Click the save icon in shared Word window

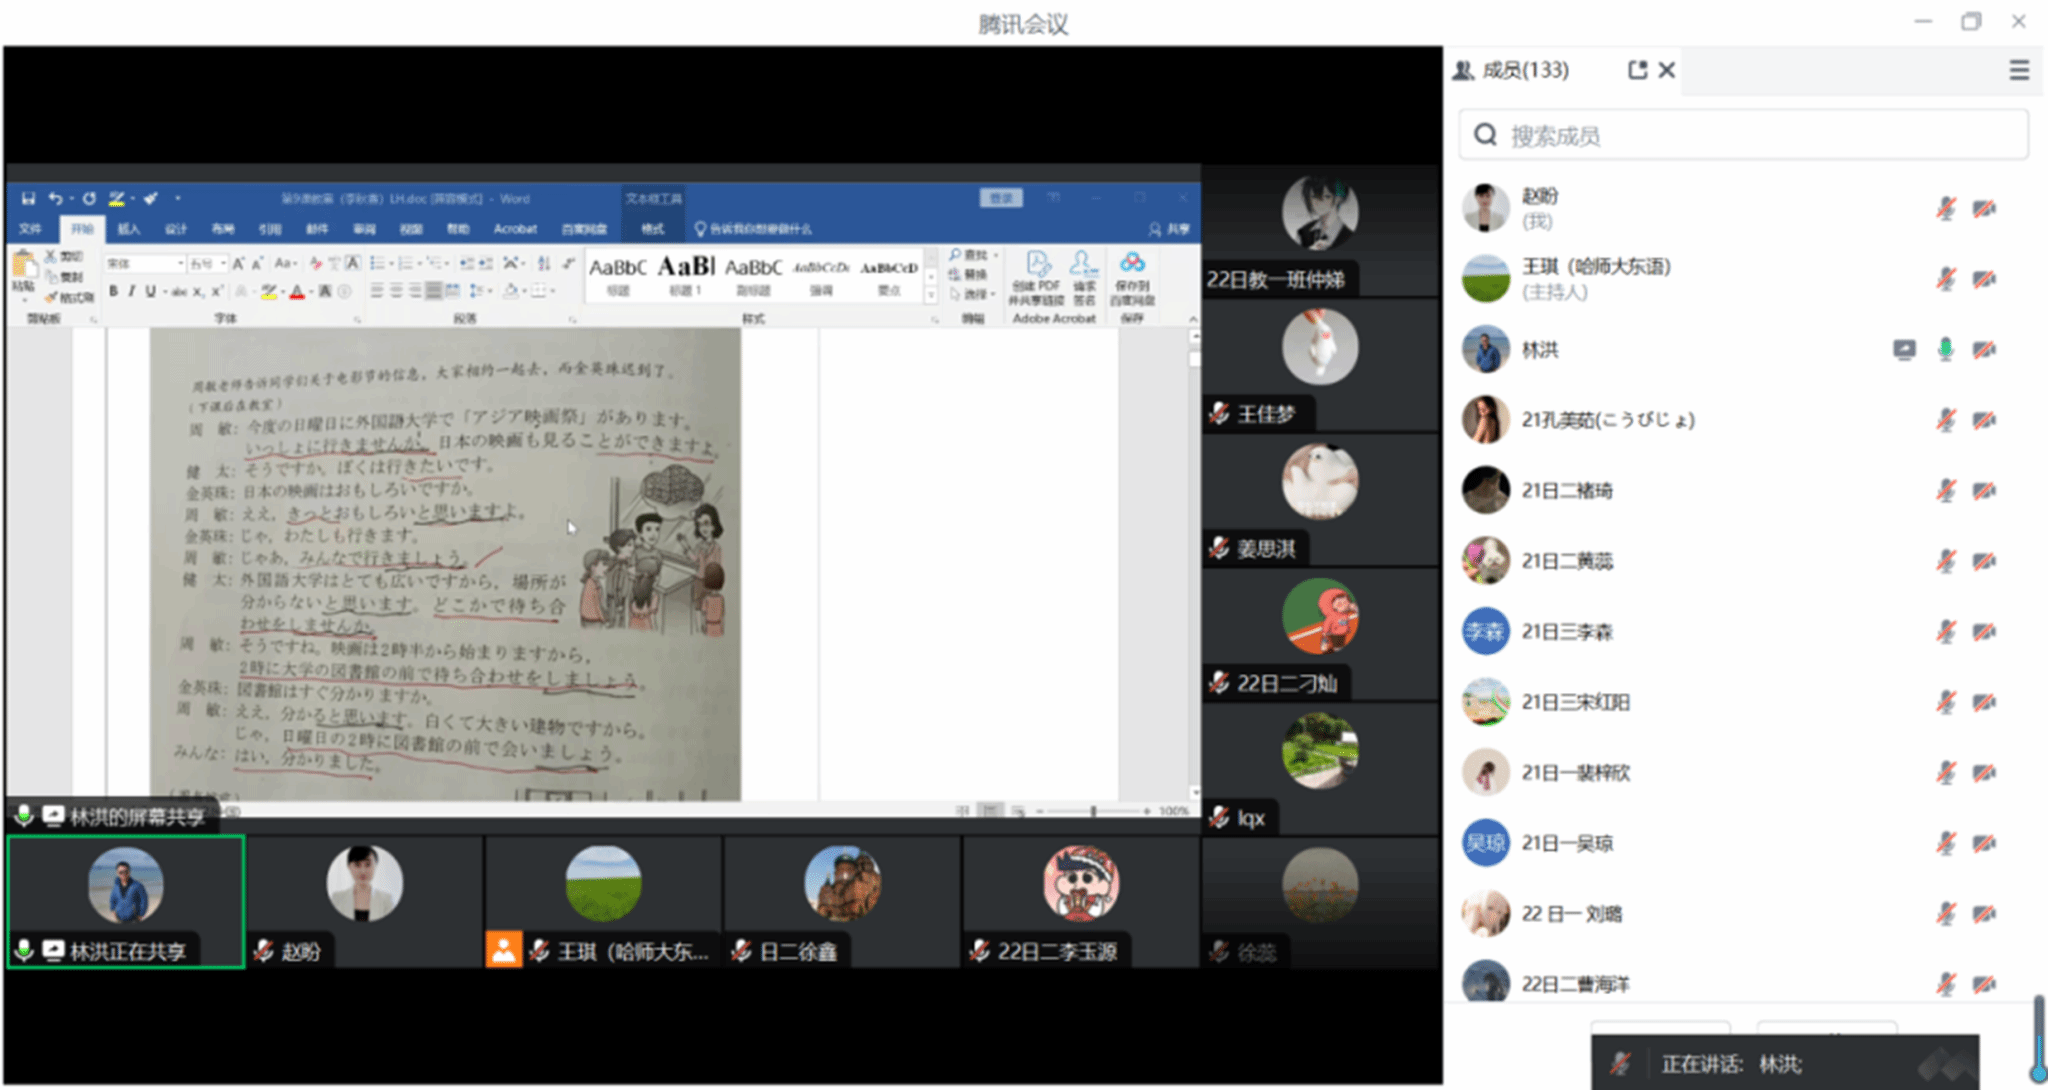coord(28,198)
